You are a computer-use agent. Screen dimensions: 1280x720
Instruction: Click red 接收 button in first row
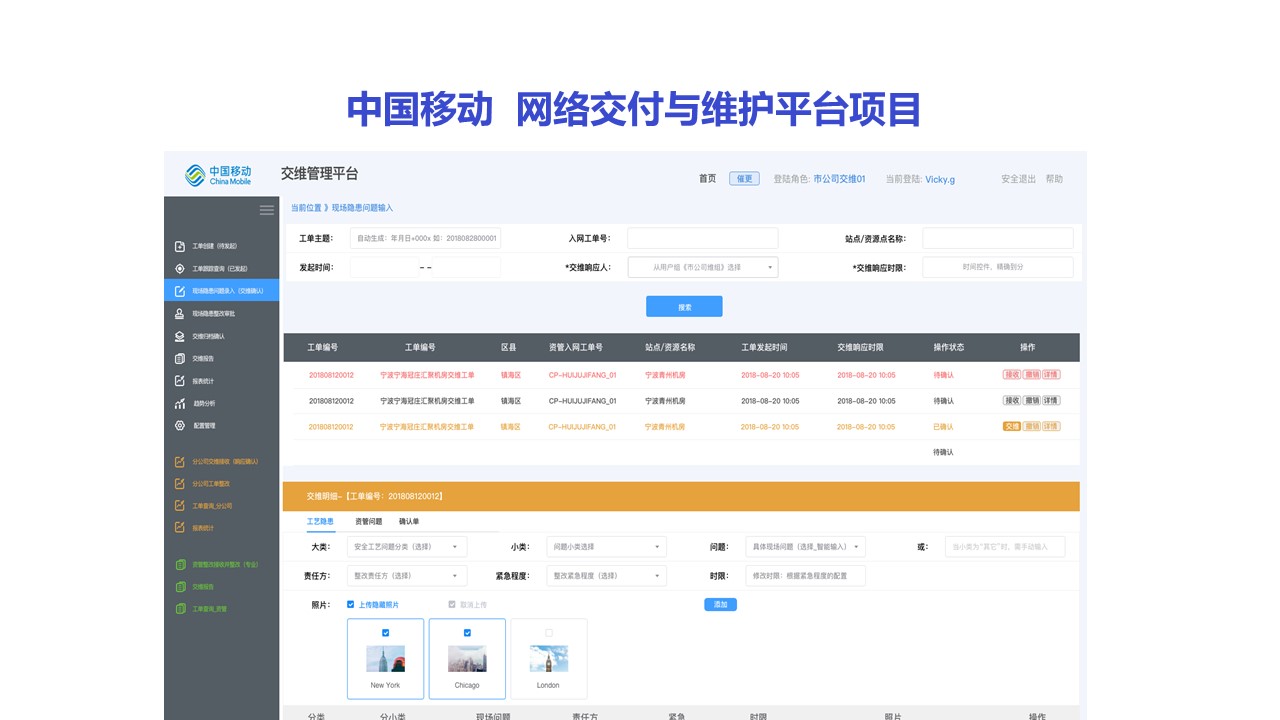coord(1012,375)
